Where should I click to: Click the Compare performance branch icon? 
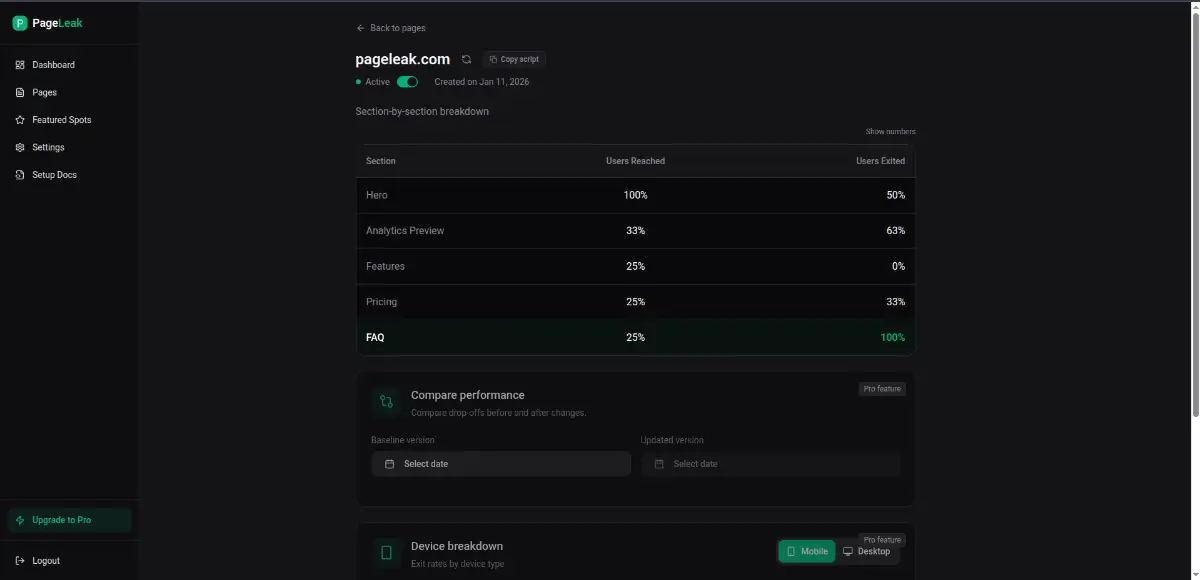click(x=386, y=402)
